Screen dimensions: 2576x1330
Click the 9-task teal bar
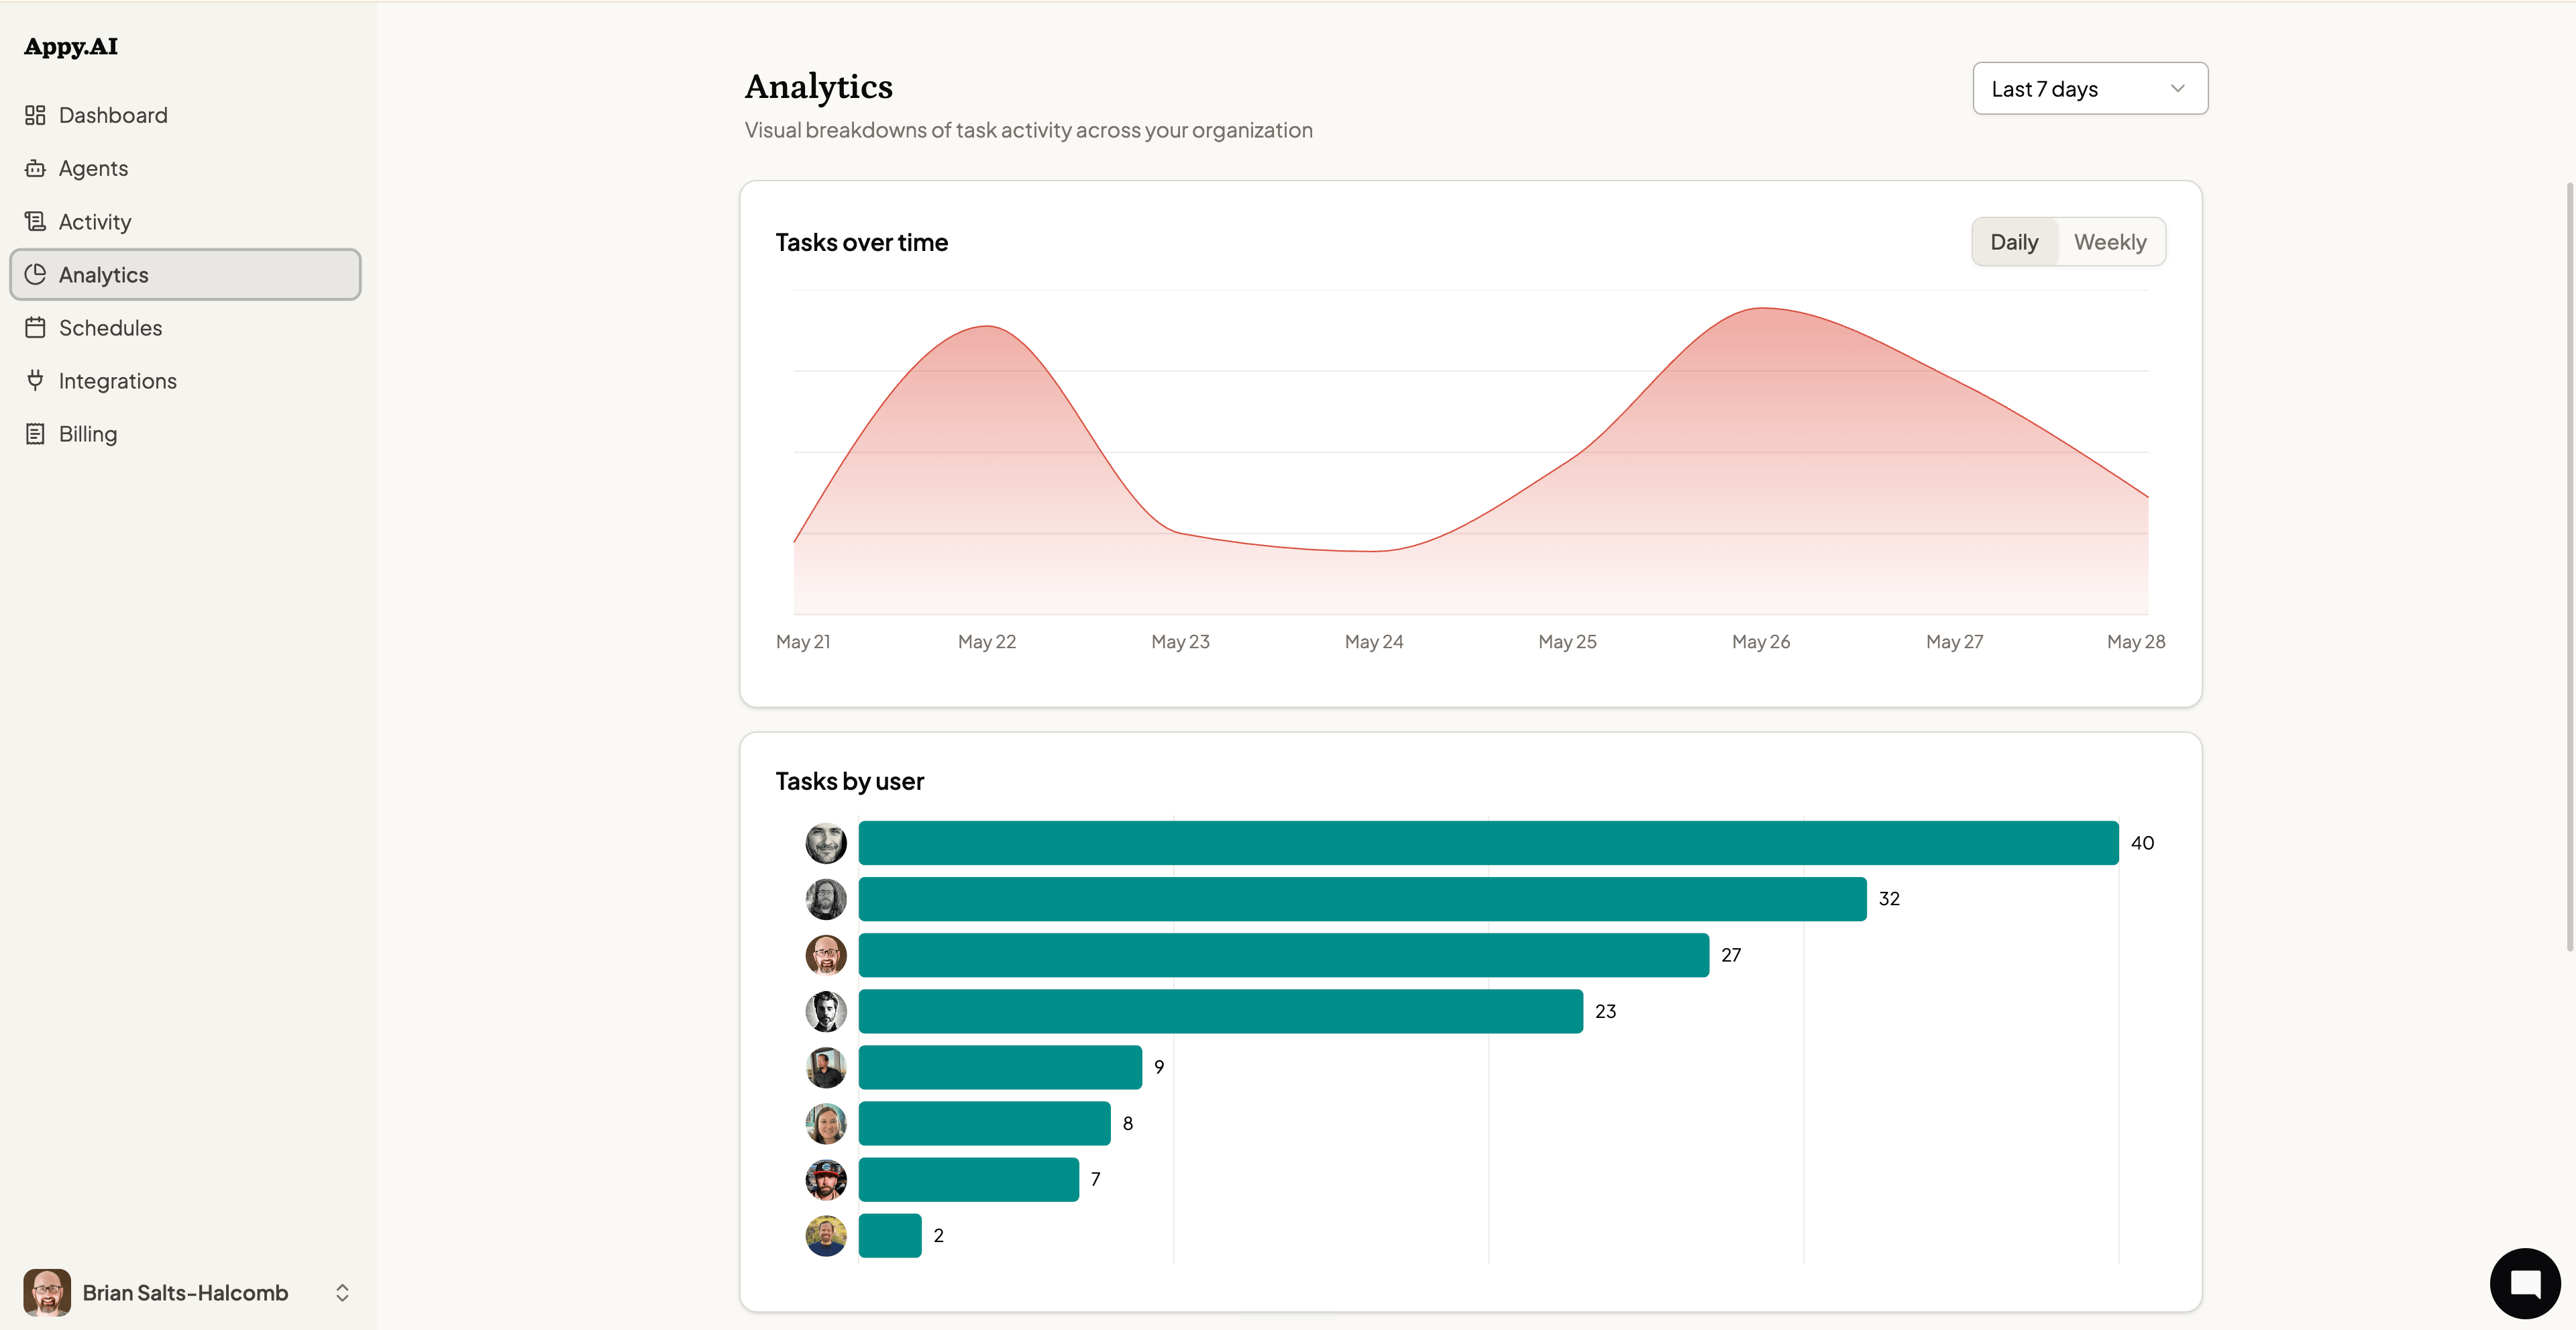click(1000, 1067)
